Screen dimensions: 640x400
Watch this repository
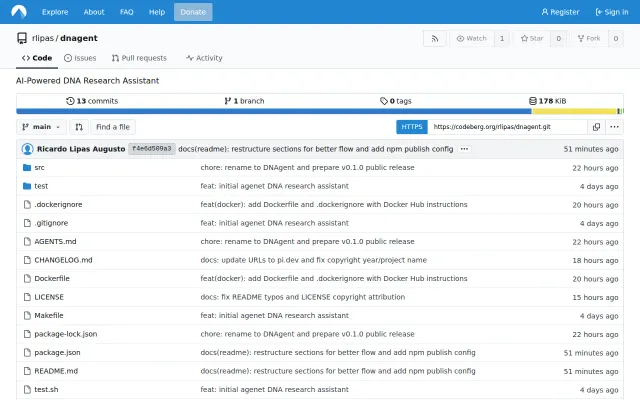[x=471, y=38]
